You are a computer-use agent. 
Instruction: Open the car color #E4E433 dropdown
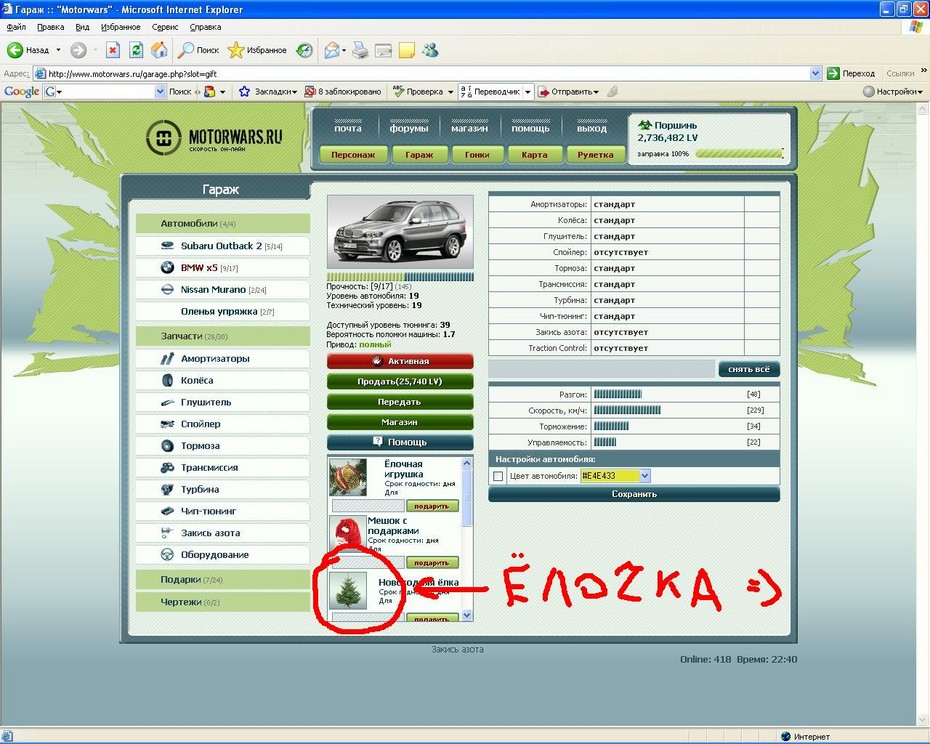(x=645, y=476)
